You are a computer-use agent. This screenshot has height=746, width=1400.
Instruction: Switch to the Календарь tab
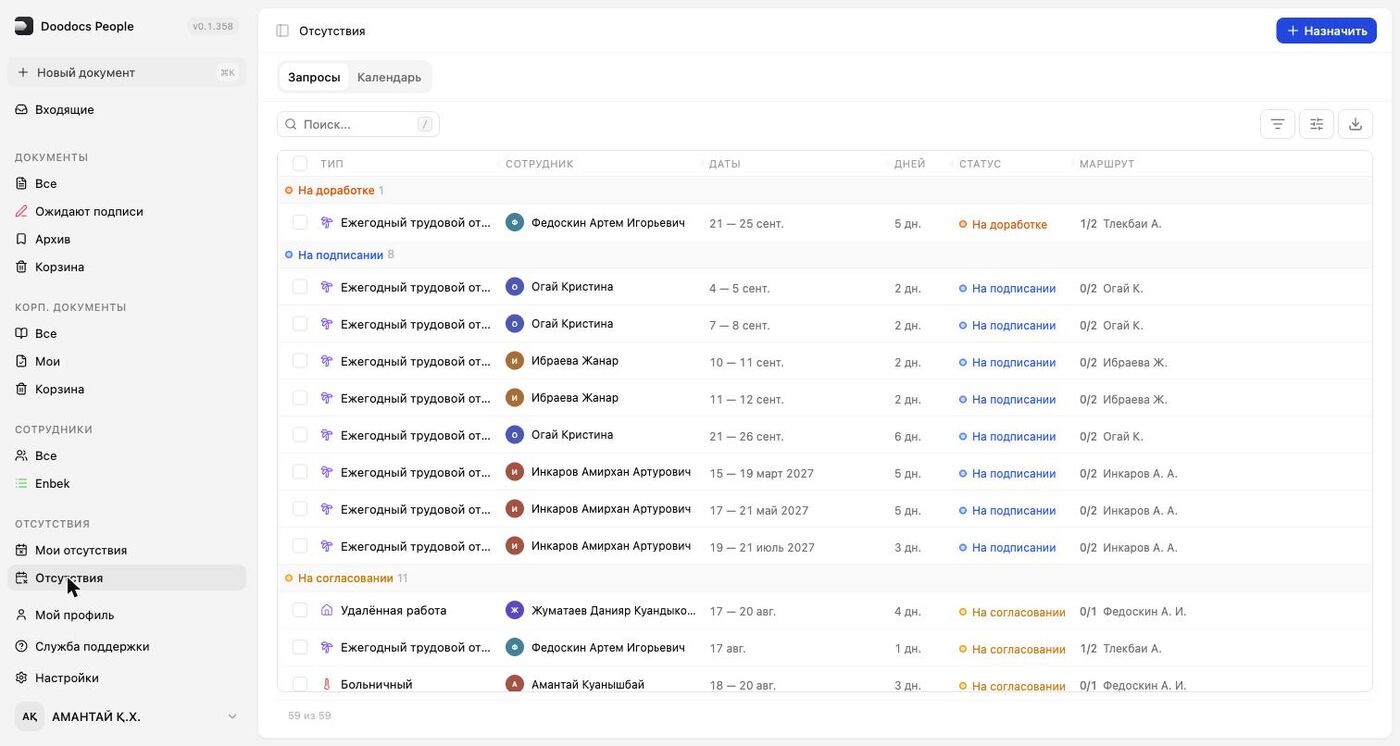coord(389,77)
